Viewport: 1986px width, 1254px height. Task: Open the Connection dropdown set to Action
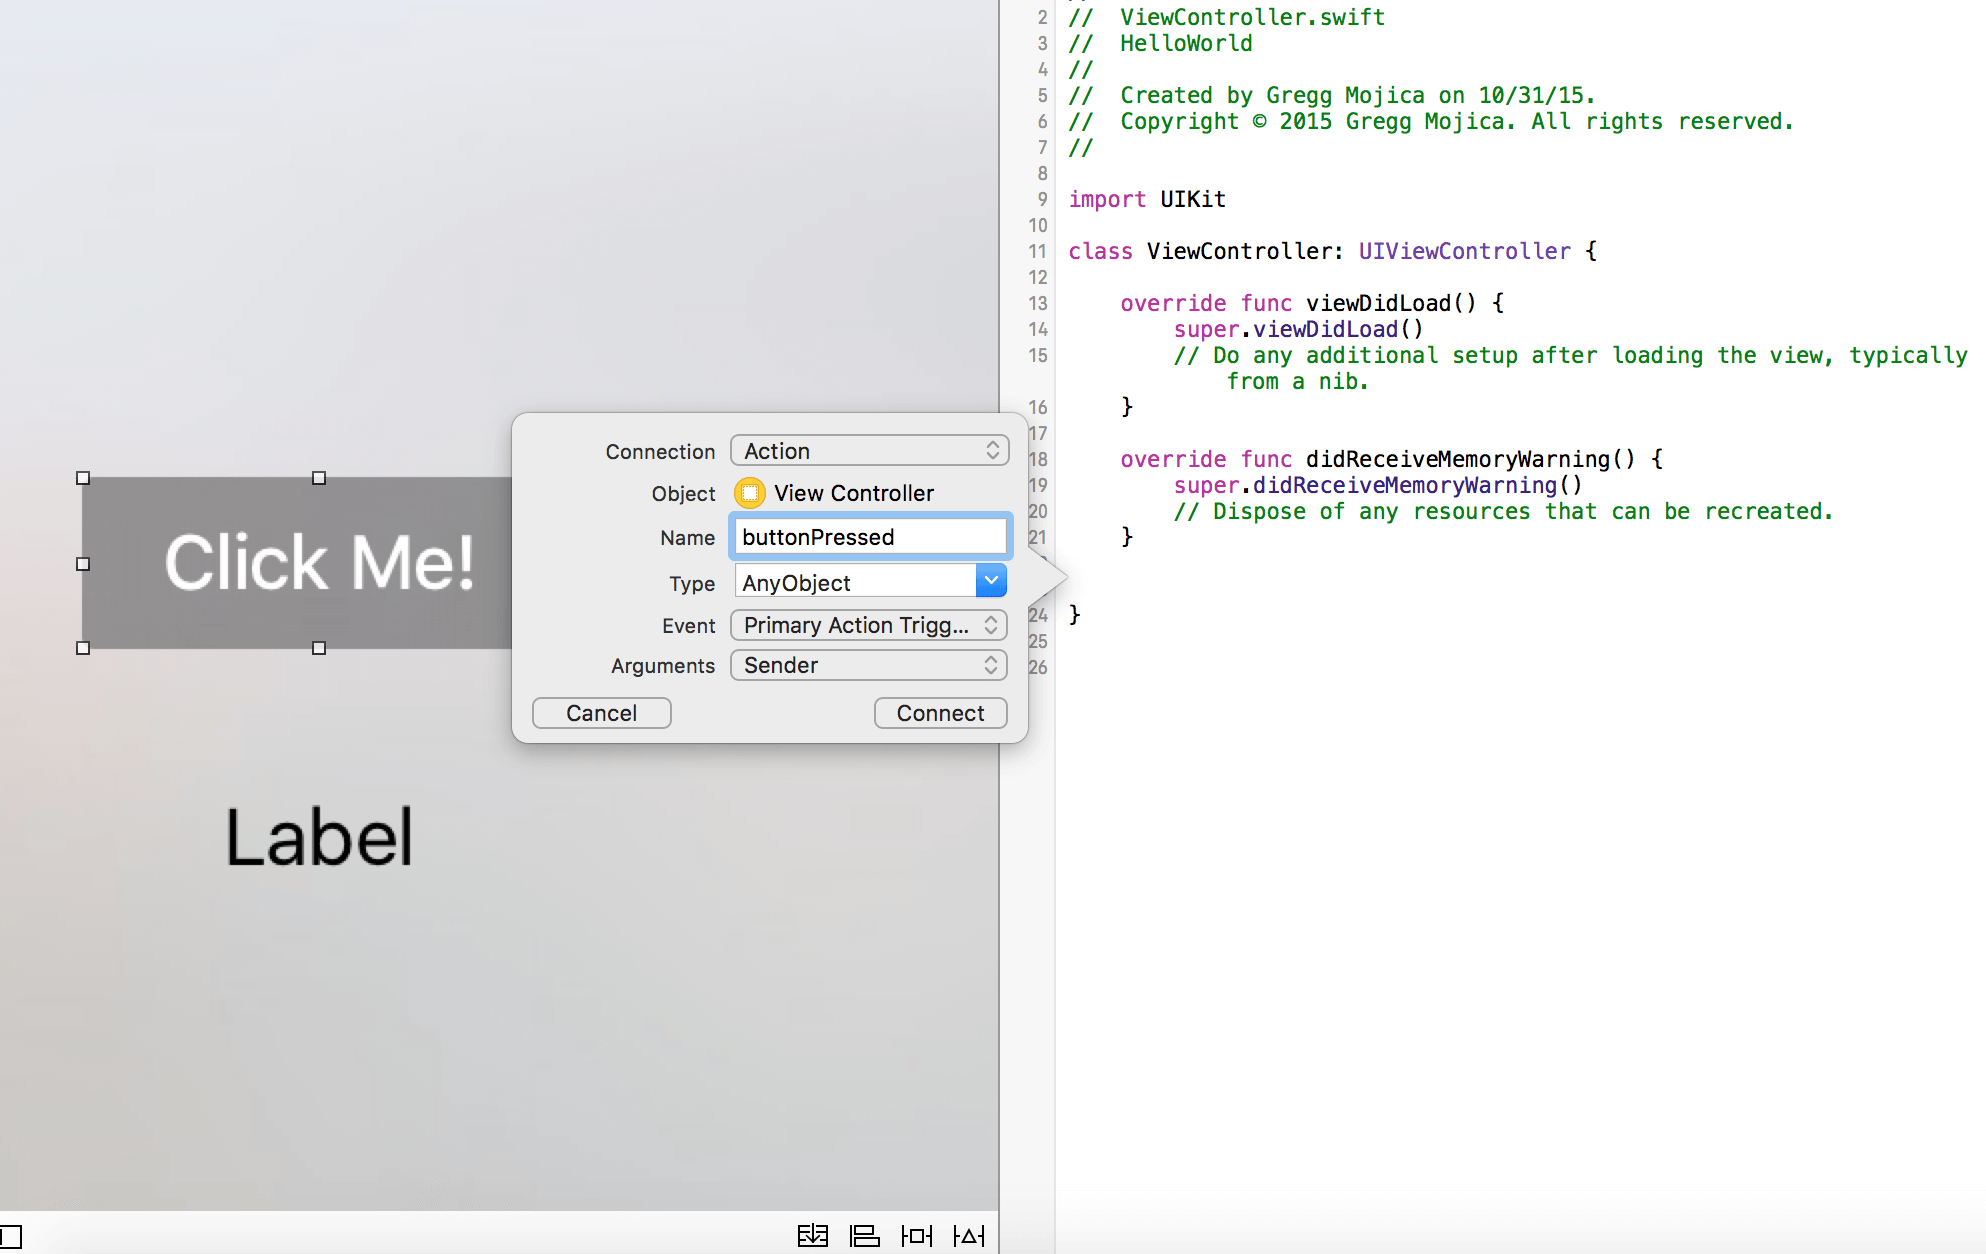(x=868, y=450)
